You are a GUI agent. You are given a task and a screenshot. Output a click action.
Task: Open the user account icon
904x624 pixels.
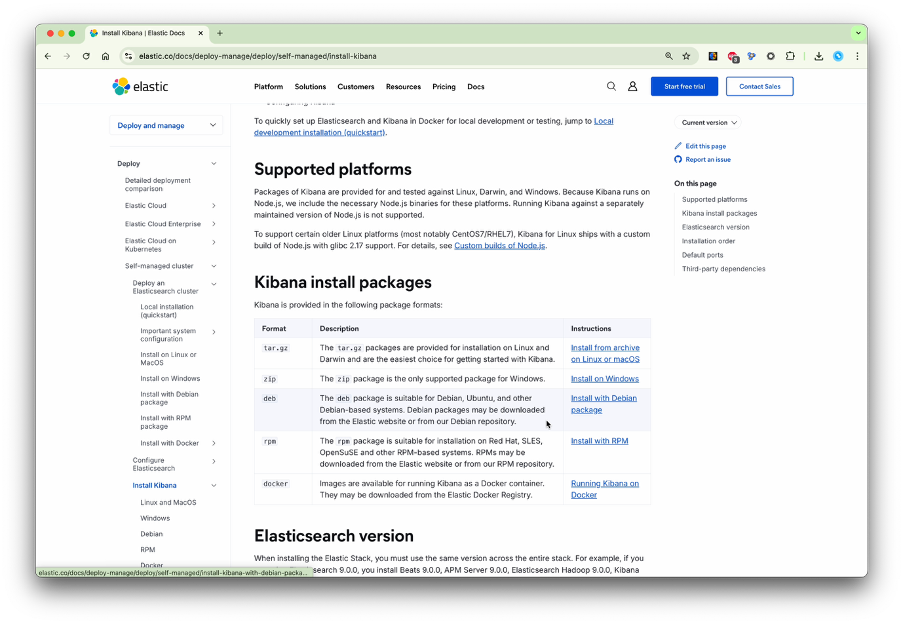[632, 87]
